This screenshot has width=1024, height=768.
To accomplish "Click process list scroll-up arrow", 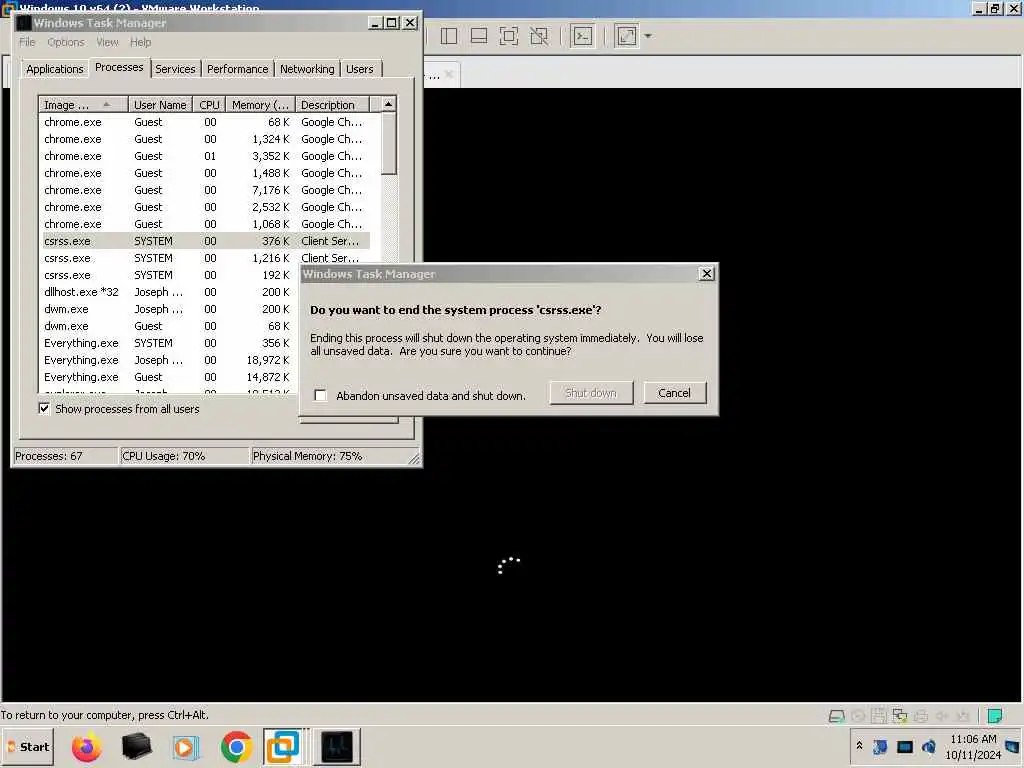I will click(389, 104).
